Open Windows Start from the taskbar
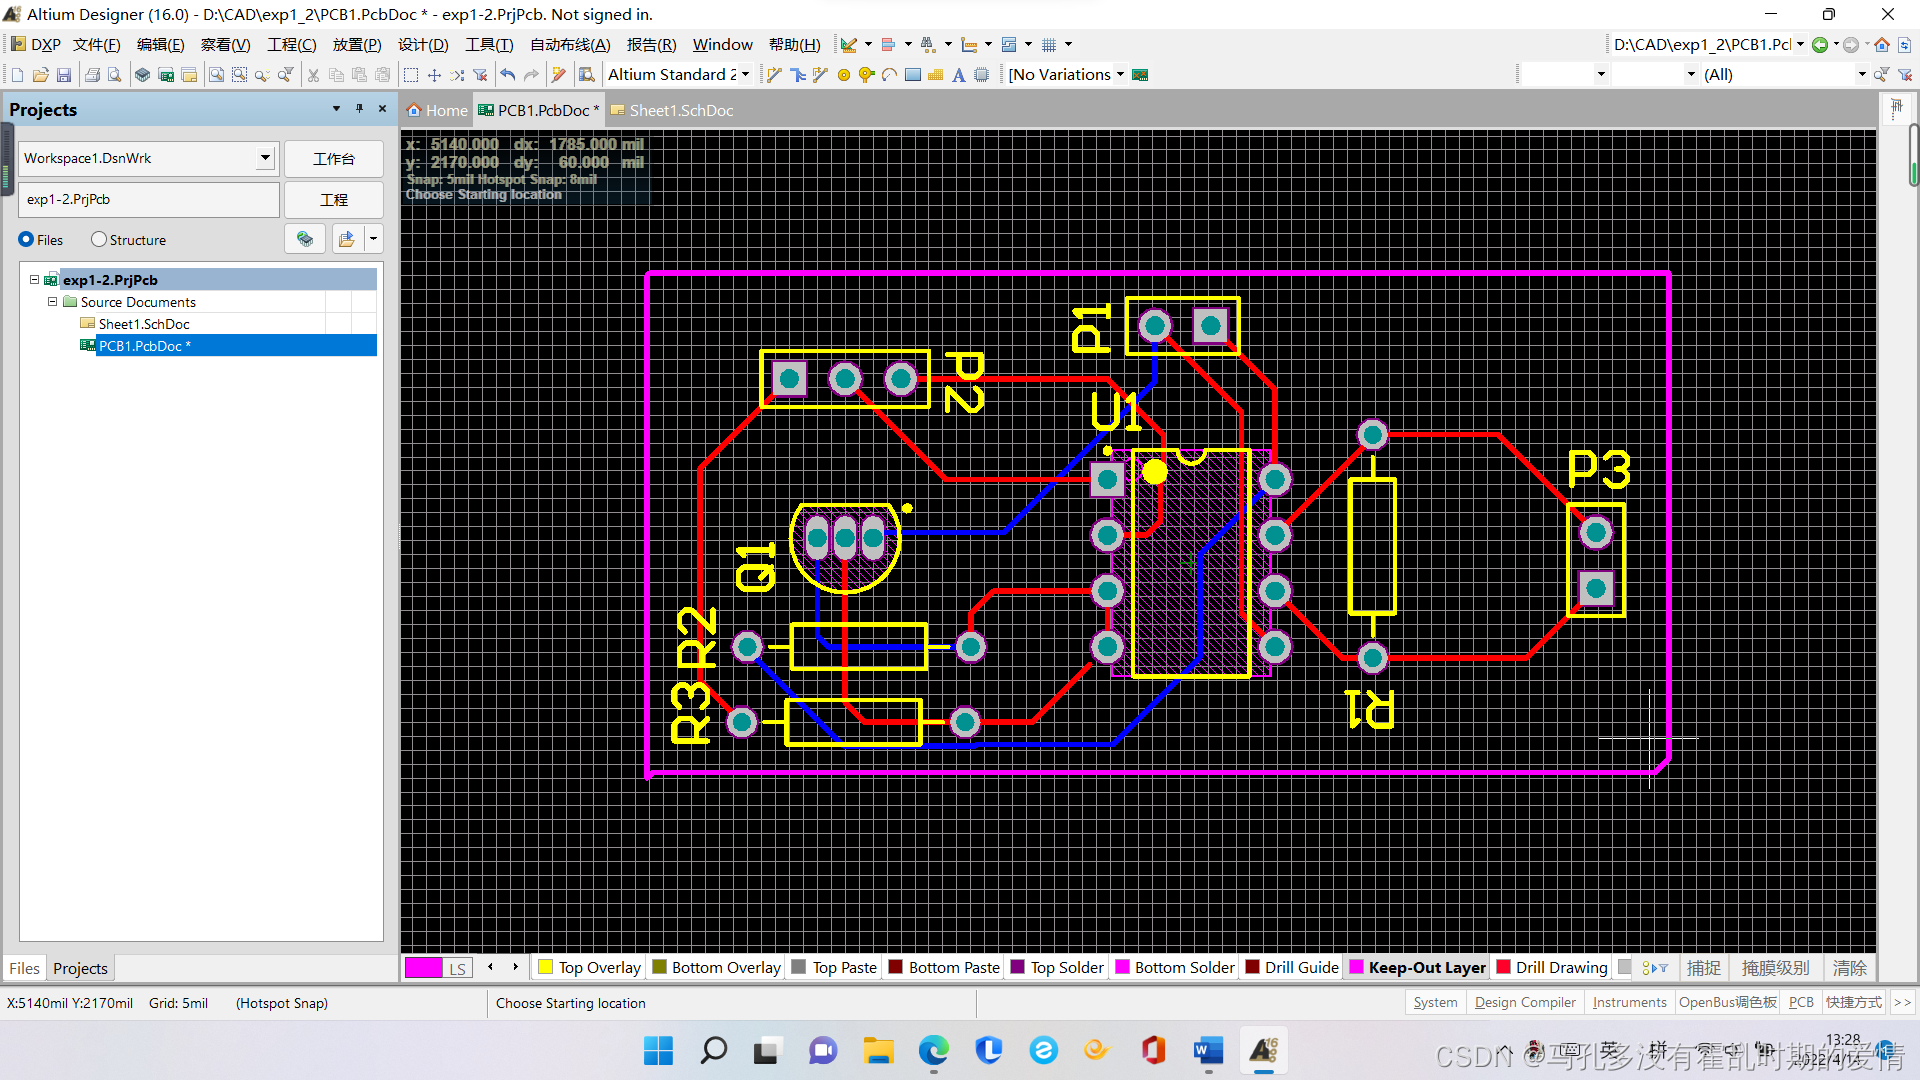The height and width of the screenshot is (1080, 1920). (658, 1051)
